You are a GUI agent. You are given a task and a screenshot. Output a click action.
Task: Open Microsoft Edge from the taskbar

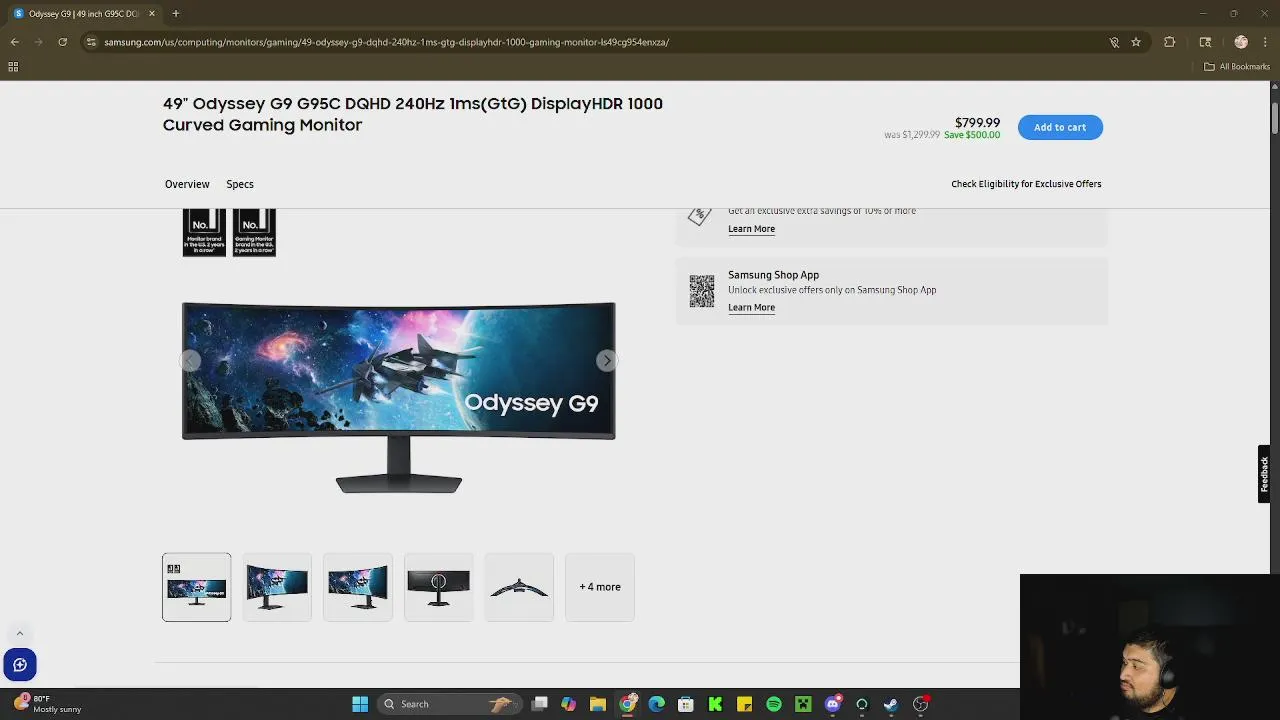[x=656, y=704]
